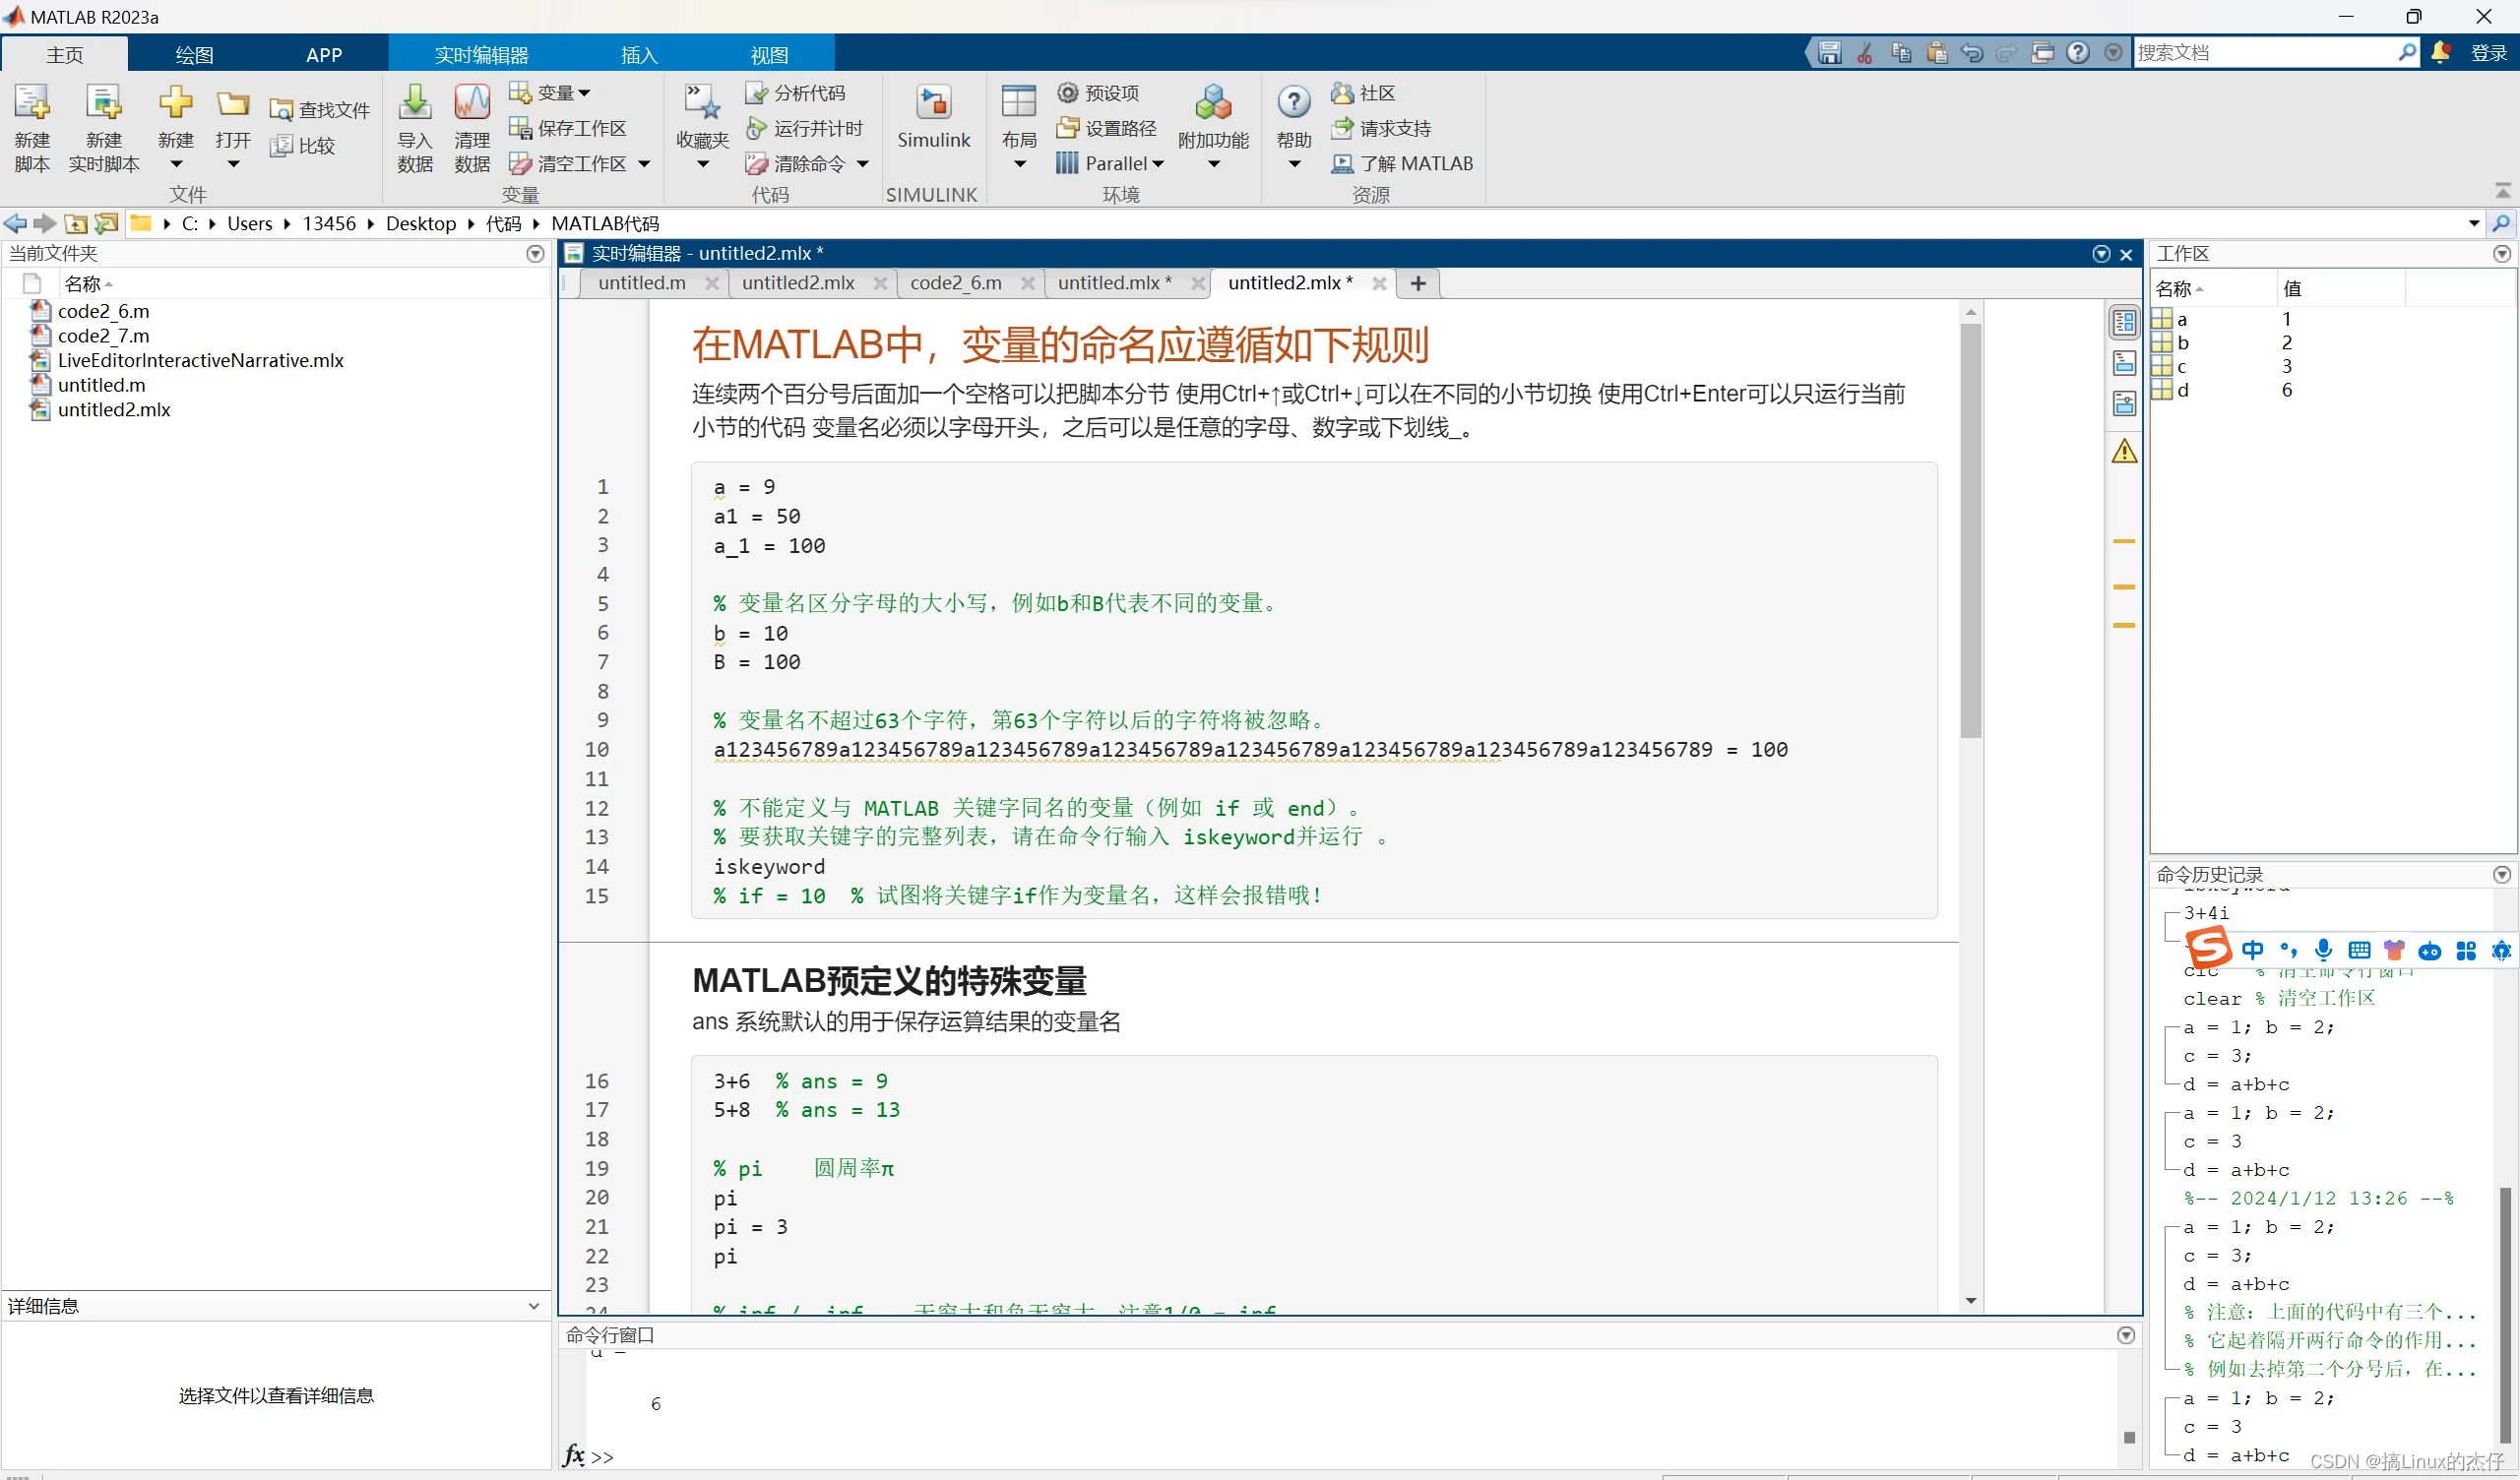
Task: Open Parallel dropdown menu
Action: (x=1112, y=163)
